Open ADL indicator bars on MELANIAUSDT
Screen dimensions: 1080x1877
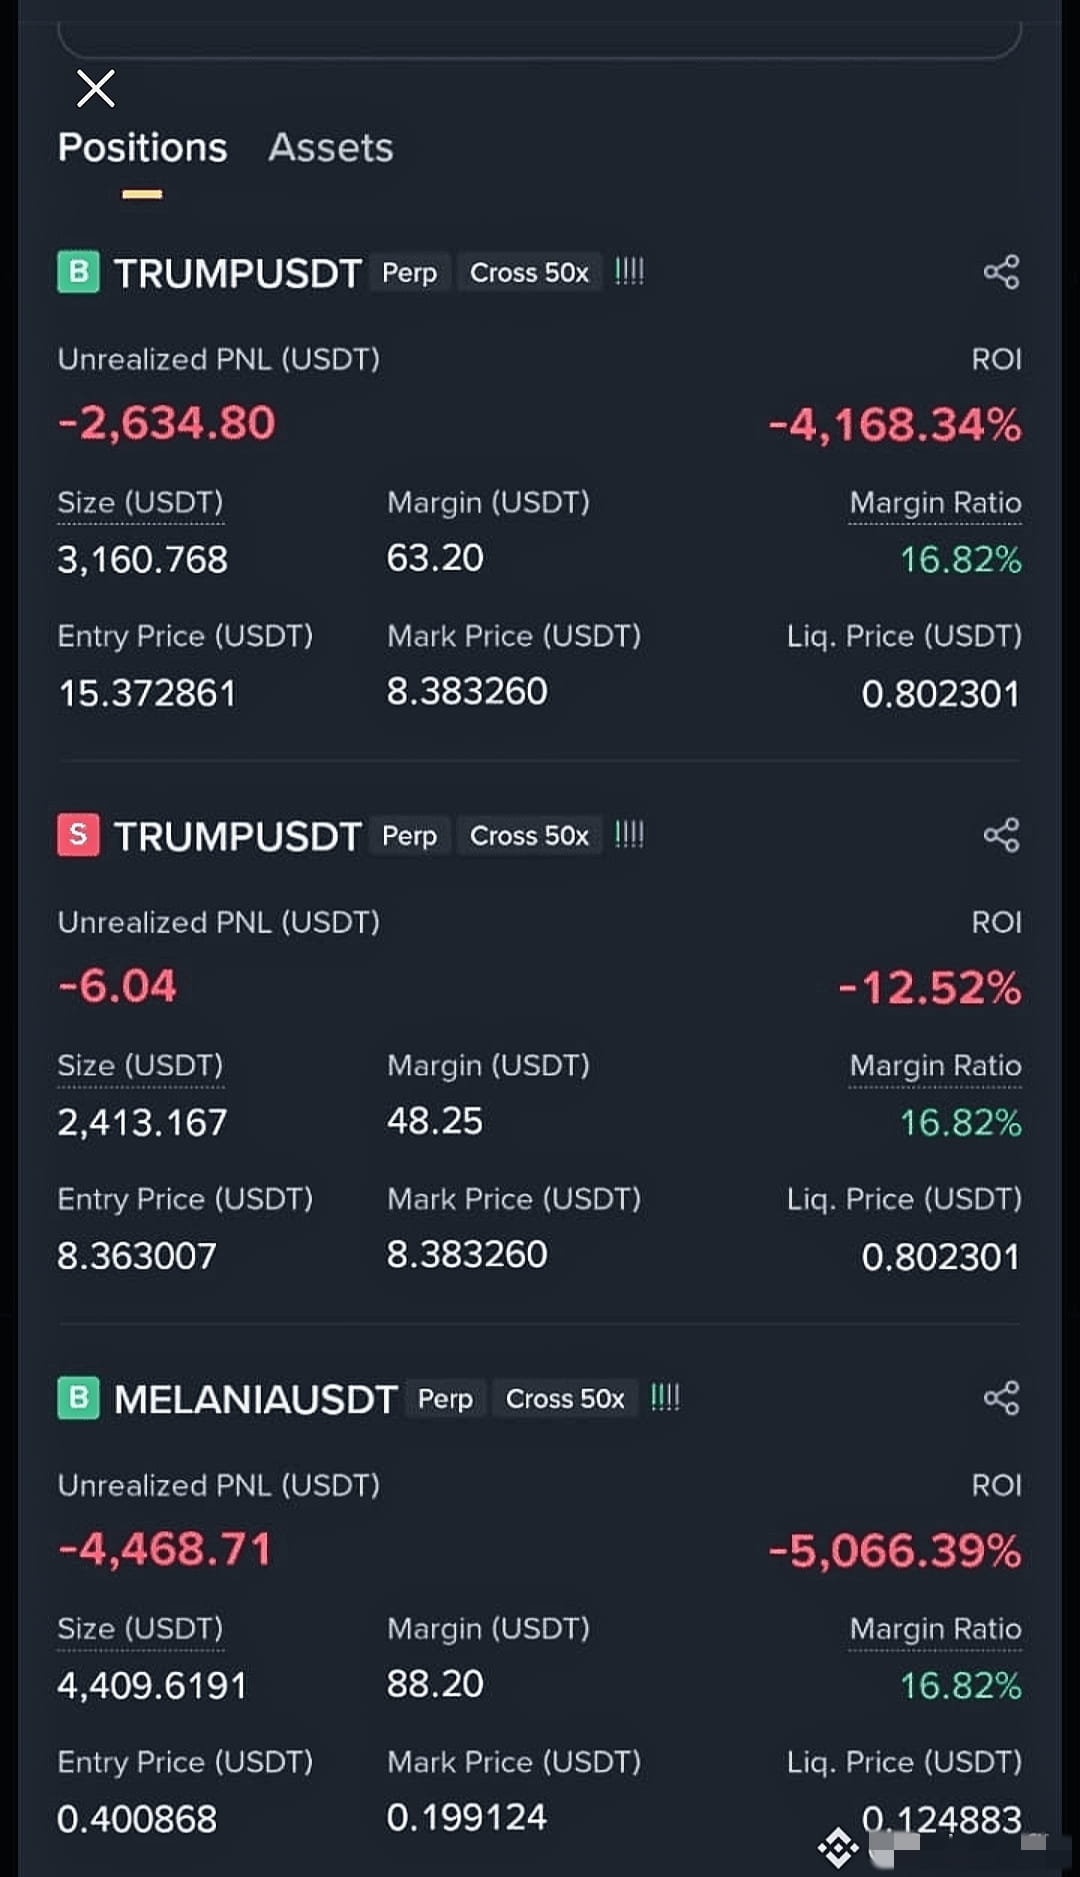665,1398
